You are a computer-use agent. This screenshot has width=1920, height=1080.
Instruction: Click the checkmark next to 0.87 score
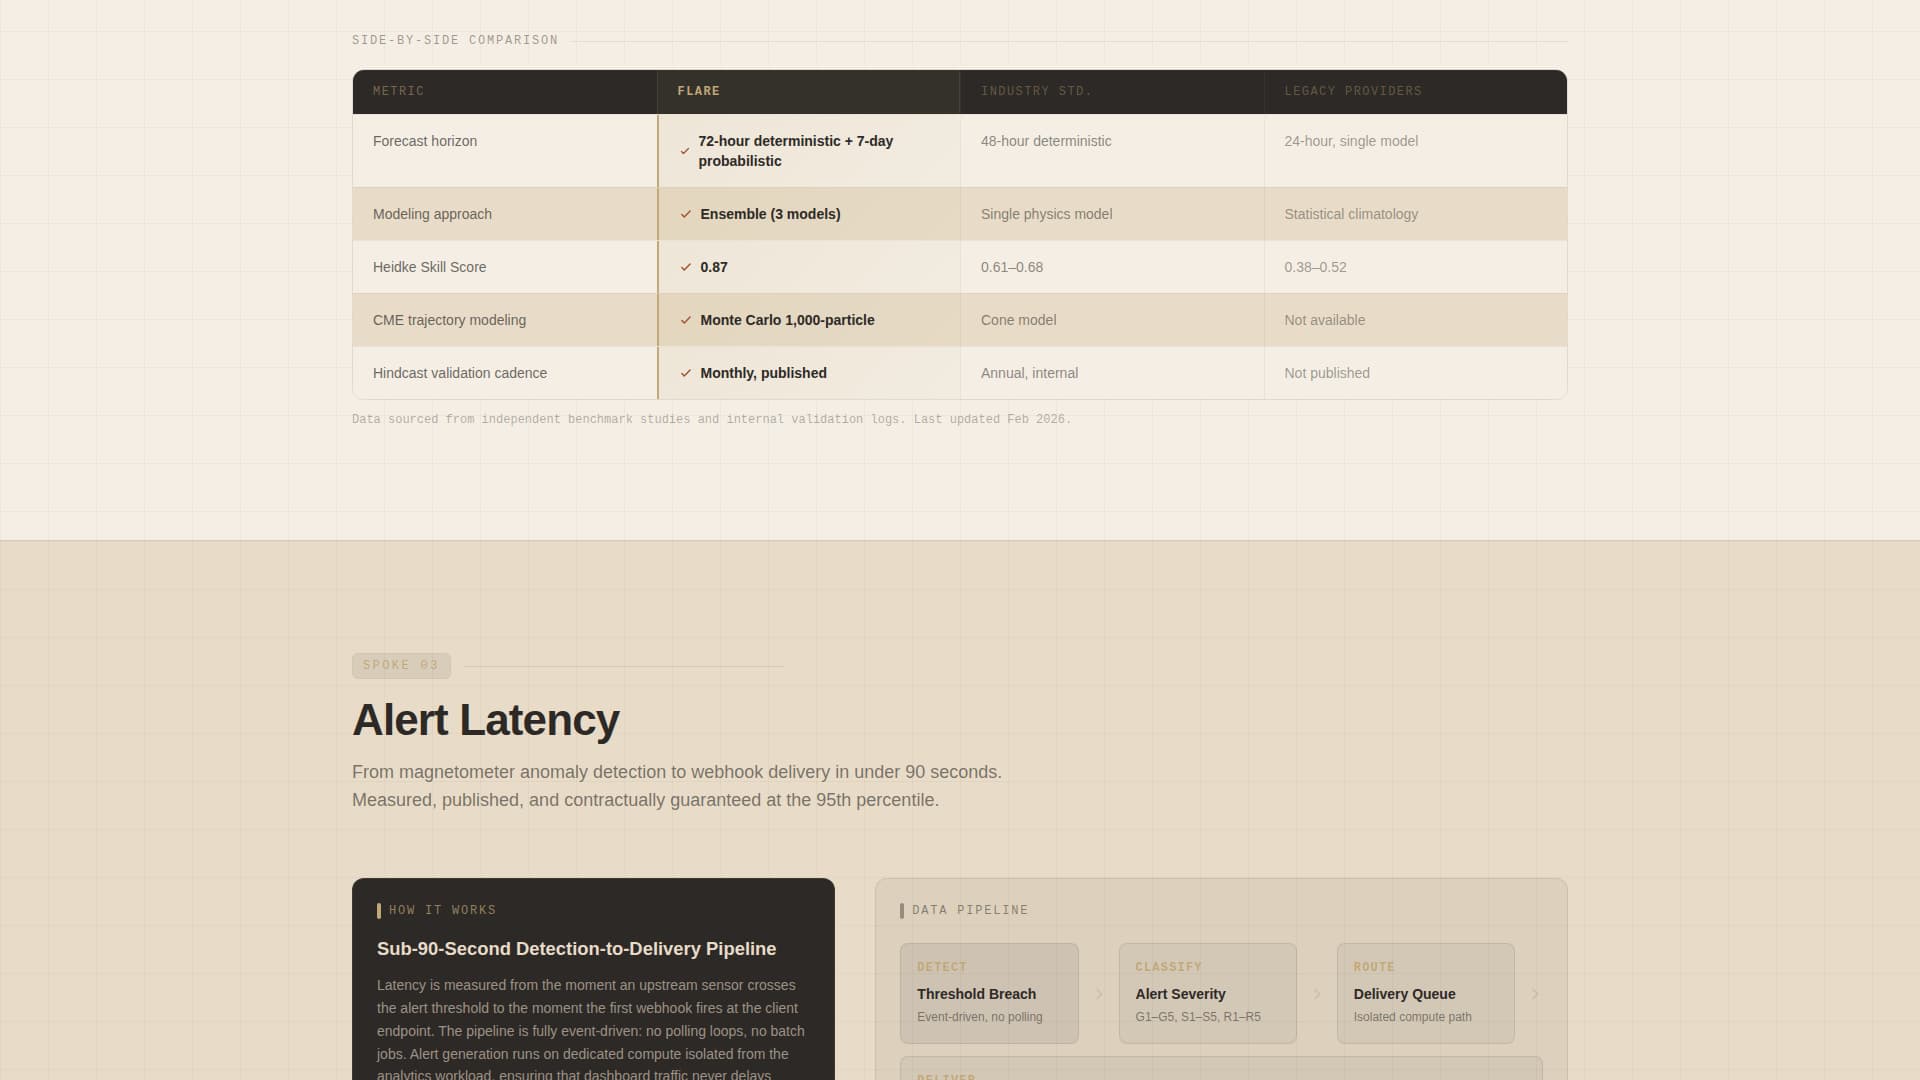click(x=686, y=267)
